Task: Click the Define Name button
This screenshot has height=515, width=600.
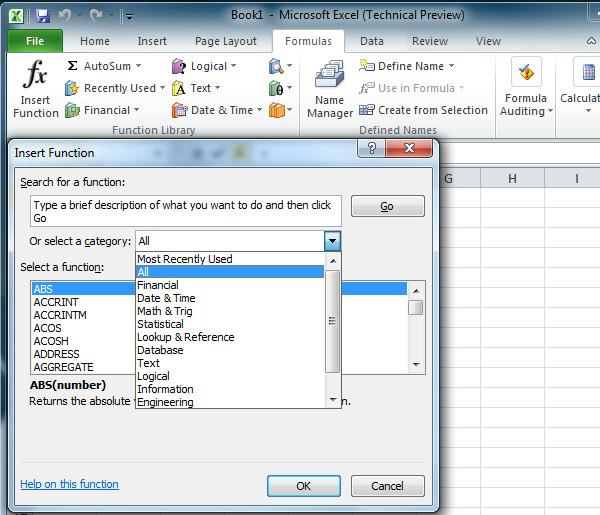Action: tap(402, 66)
